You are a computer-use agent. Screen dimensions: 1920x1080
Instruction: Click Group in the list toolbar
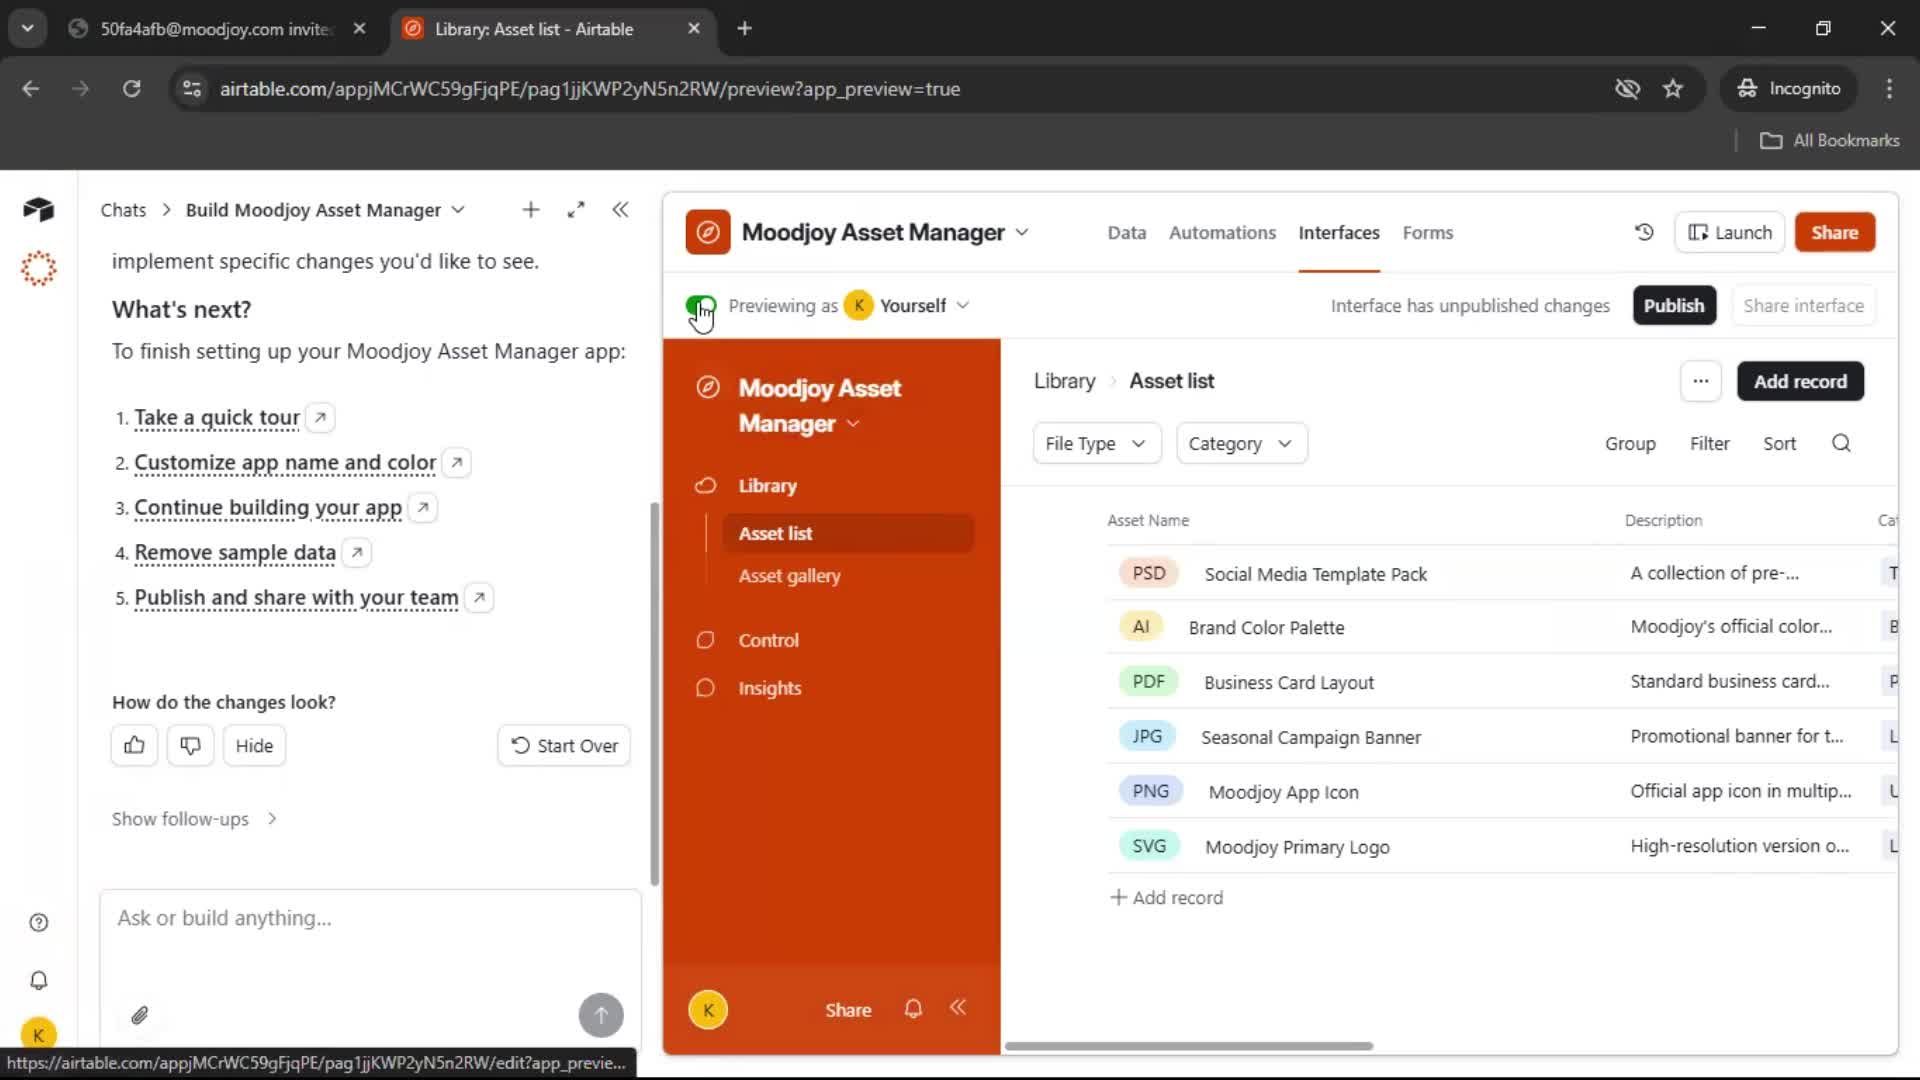pyautogui.click(x=1630, y=443)
